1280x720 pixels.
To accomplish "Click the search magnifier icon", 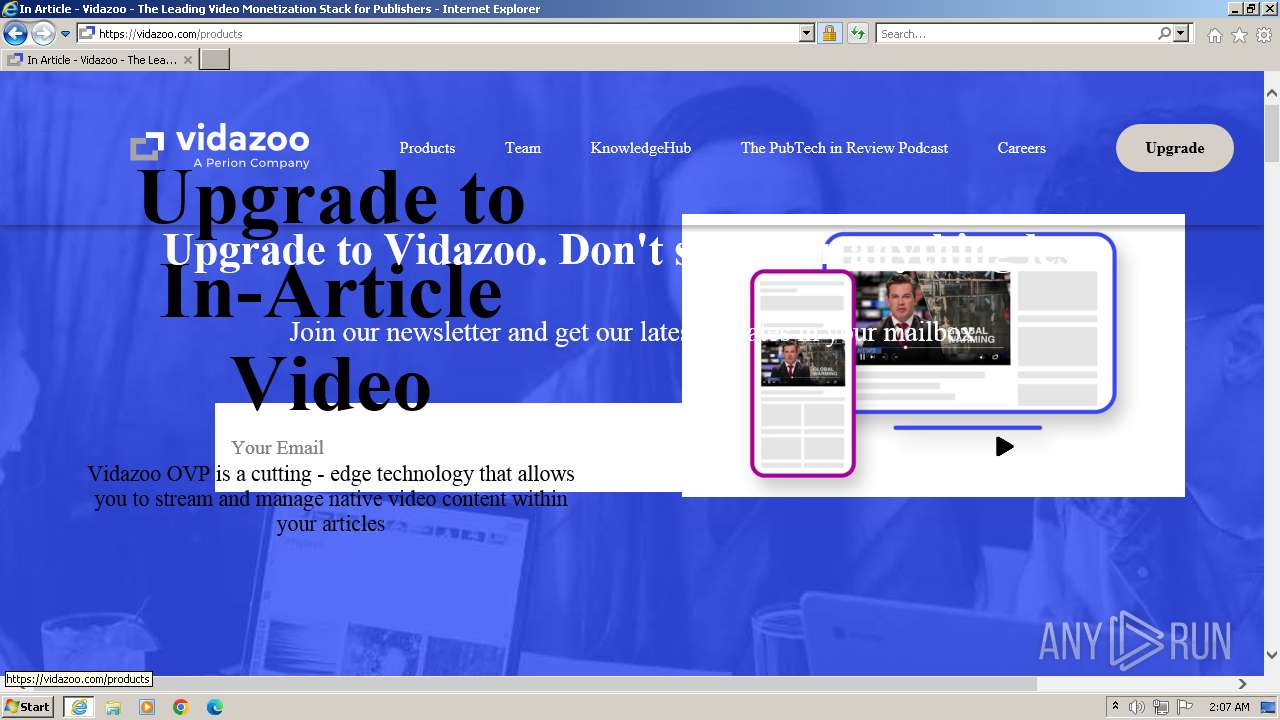I will point(1164,34).
